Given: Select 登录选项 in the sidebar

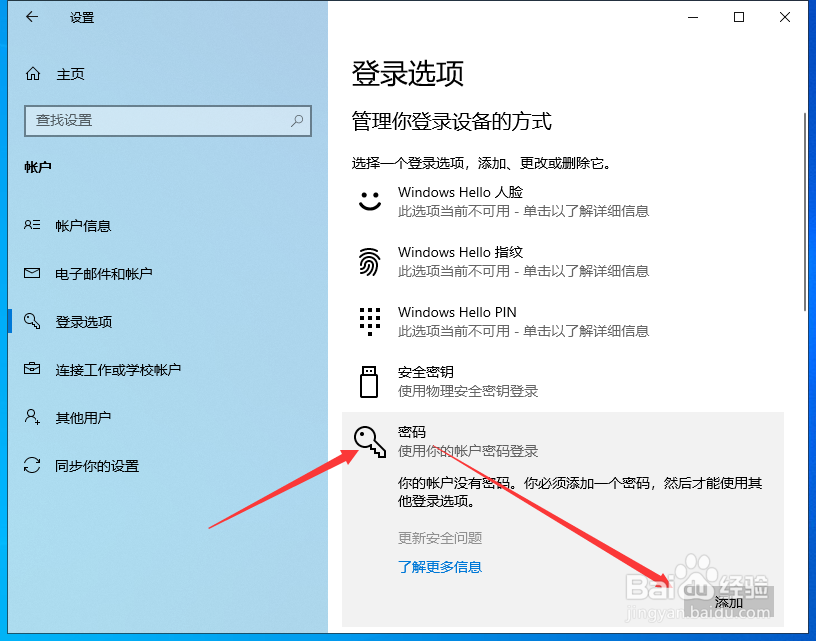Looking at the screenshot, I should tap(168, 321).
